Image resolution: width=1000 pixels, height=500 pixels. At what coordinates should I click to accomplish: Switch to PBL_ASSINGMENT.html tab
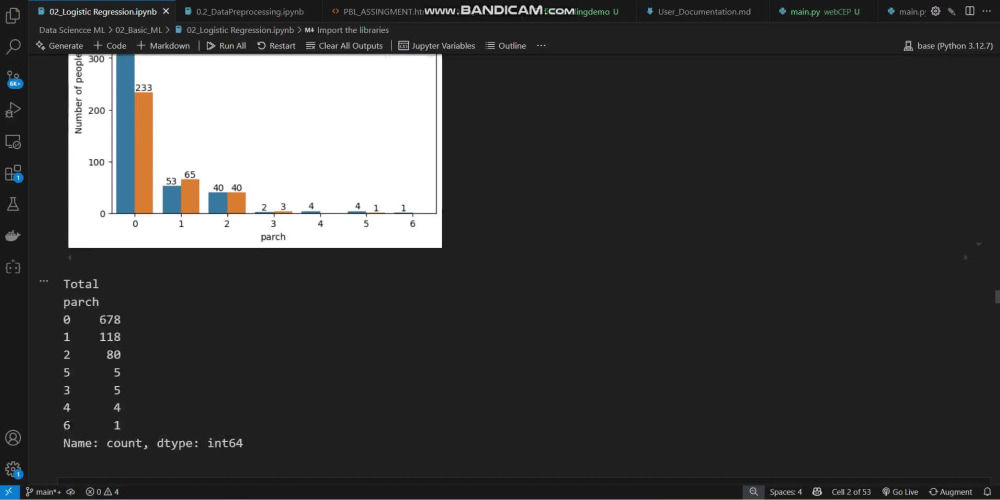click(380, 11)
